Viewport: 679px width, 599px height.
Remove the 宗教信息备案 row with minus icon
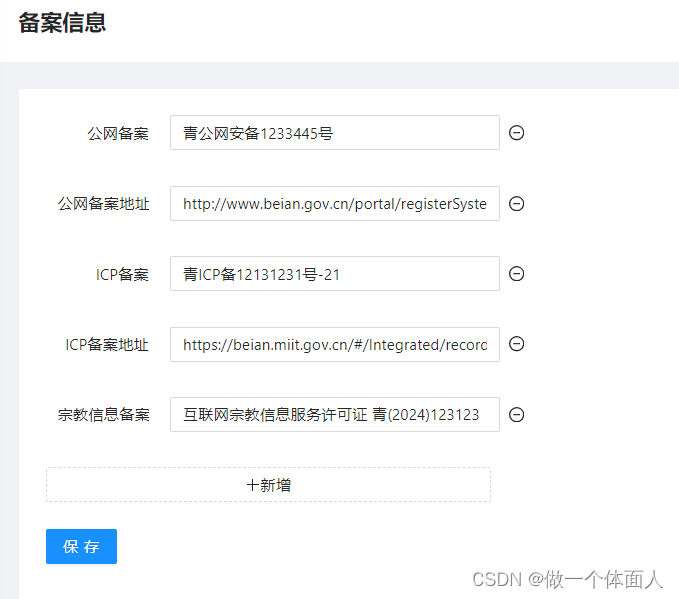tap(516, 414)
